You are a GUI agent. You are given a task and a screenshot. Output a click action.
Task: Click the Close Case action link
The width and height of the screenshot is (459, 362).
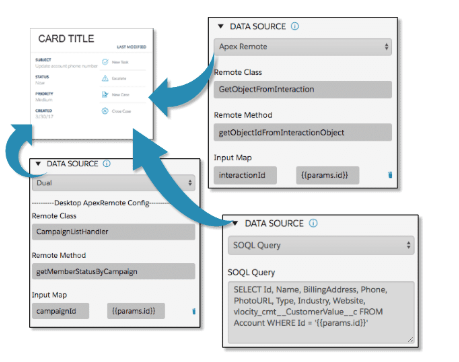(x=121, y=111)
